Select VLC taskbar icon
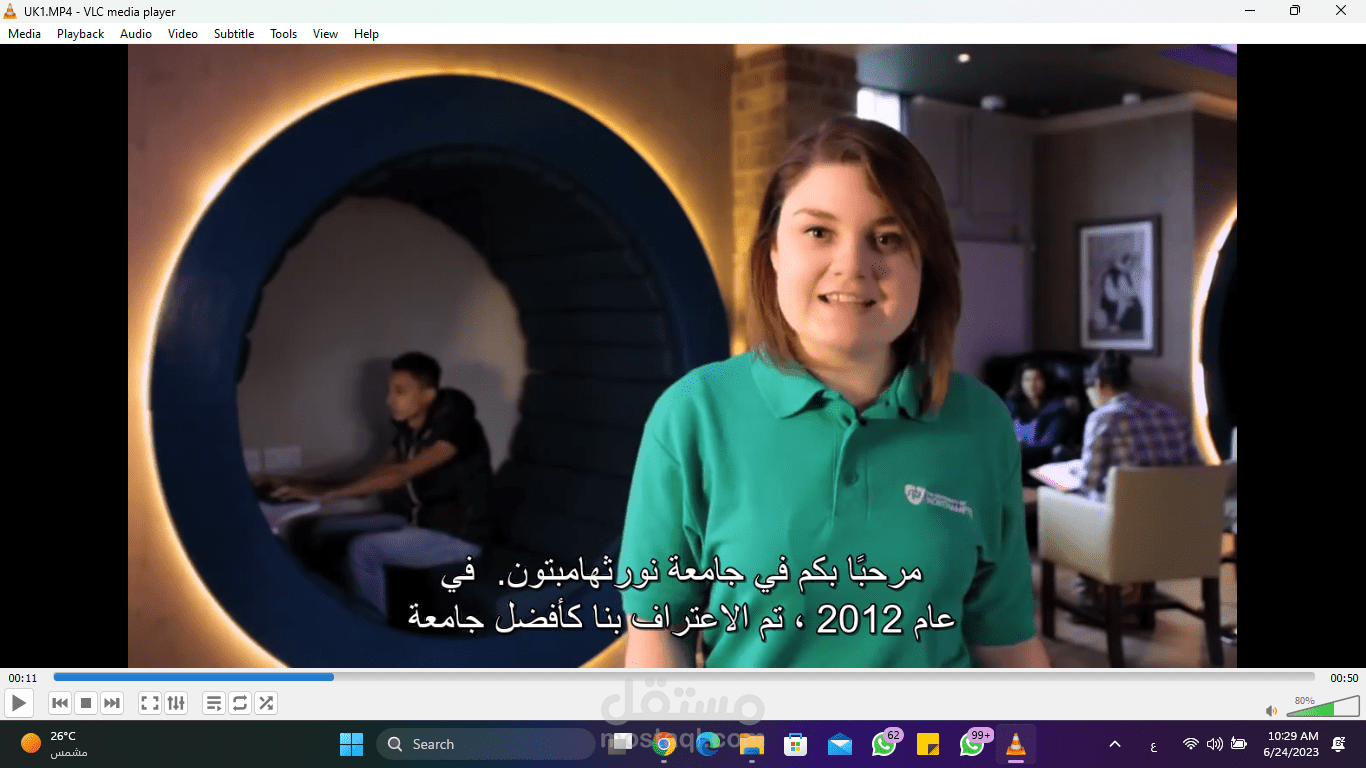The width and height of the screenshot is (1366, 768). (x=1016, y=744)
